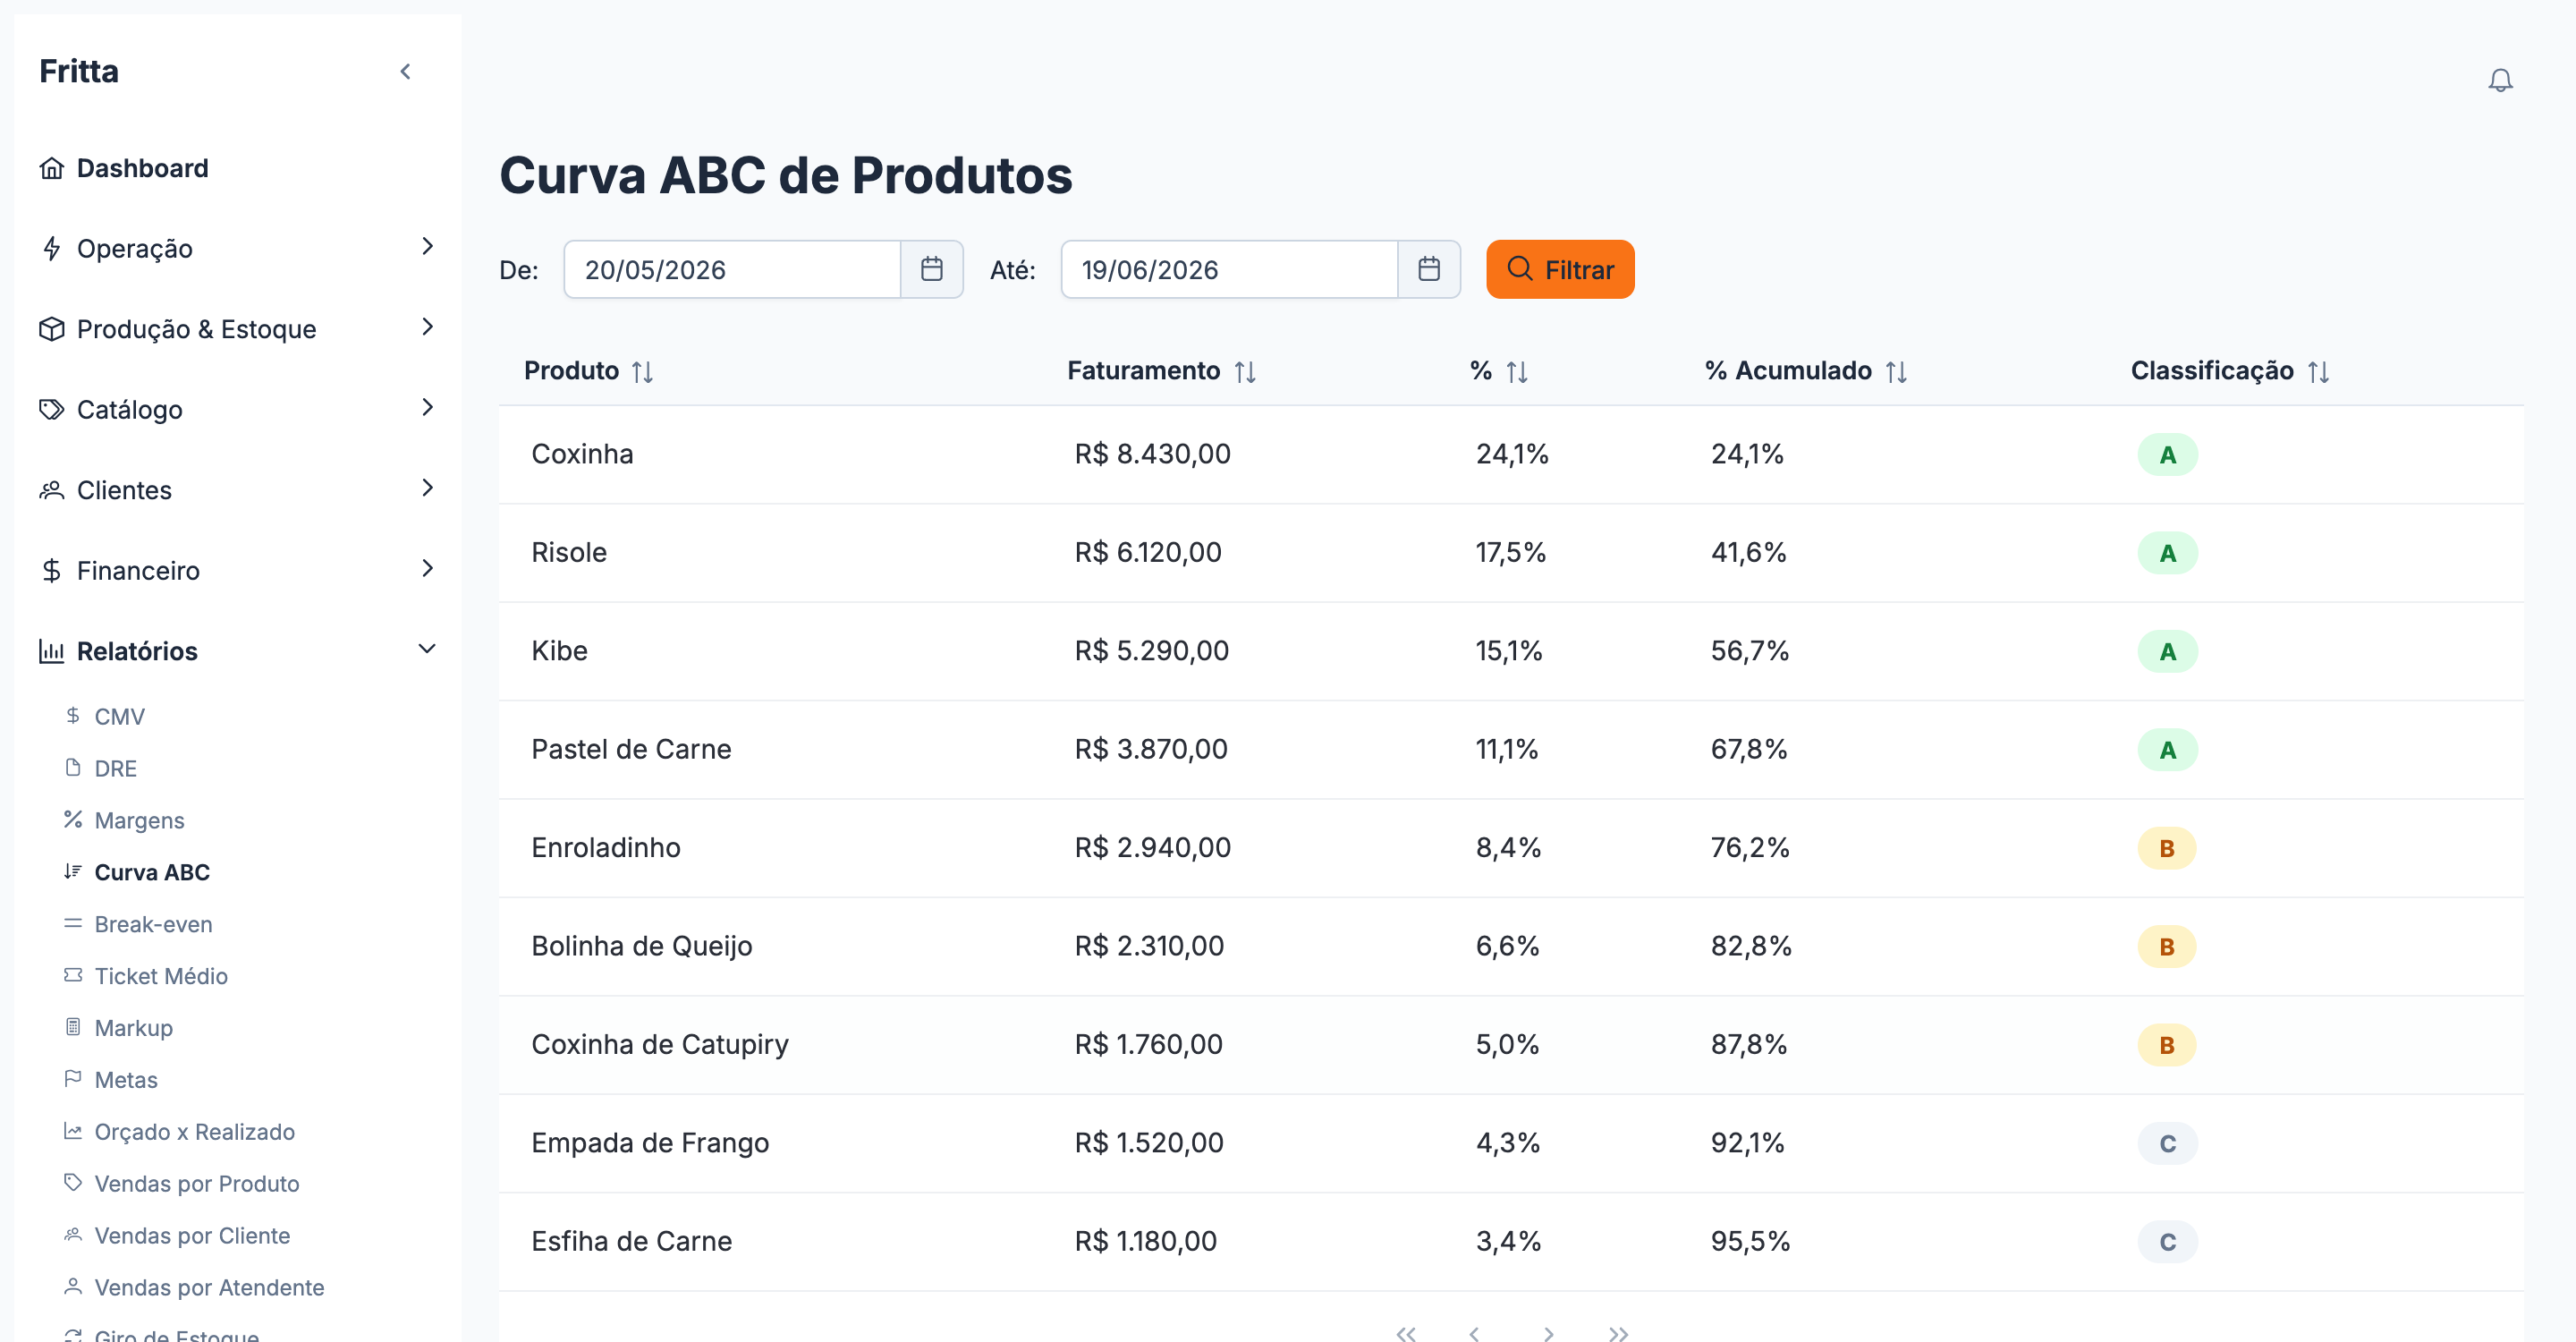The image size is (2576, 1342).
Task: Click the Filtrar button
Action: click(1559, 269)
